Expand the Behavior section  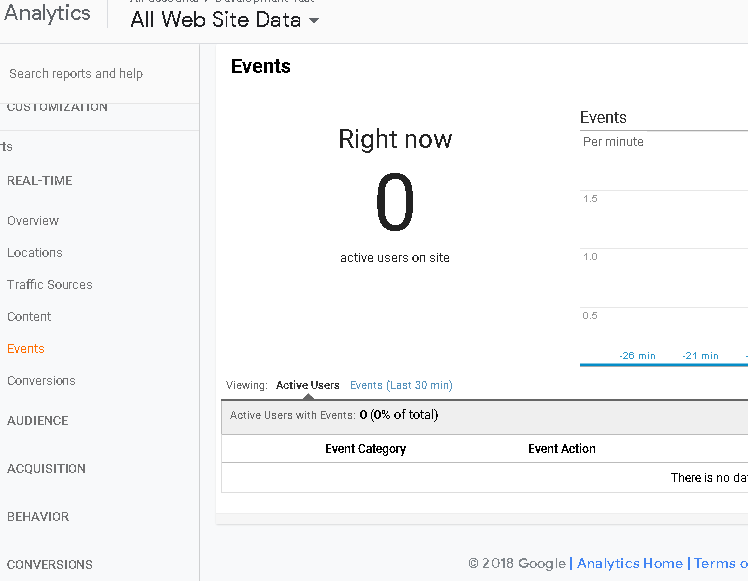tap(38, 517)
